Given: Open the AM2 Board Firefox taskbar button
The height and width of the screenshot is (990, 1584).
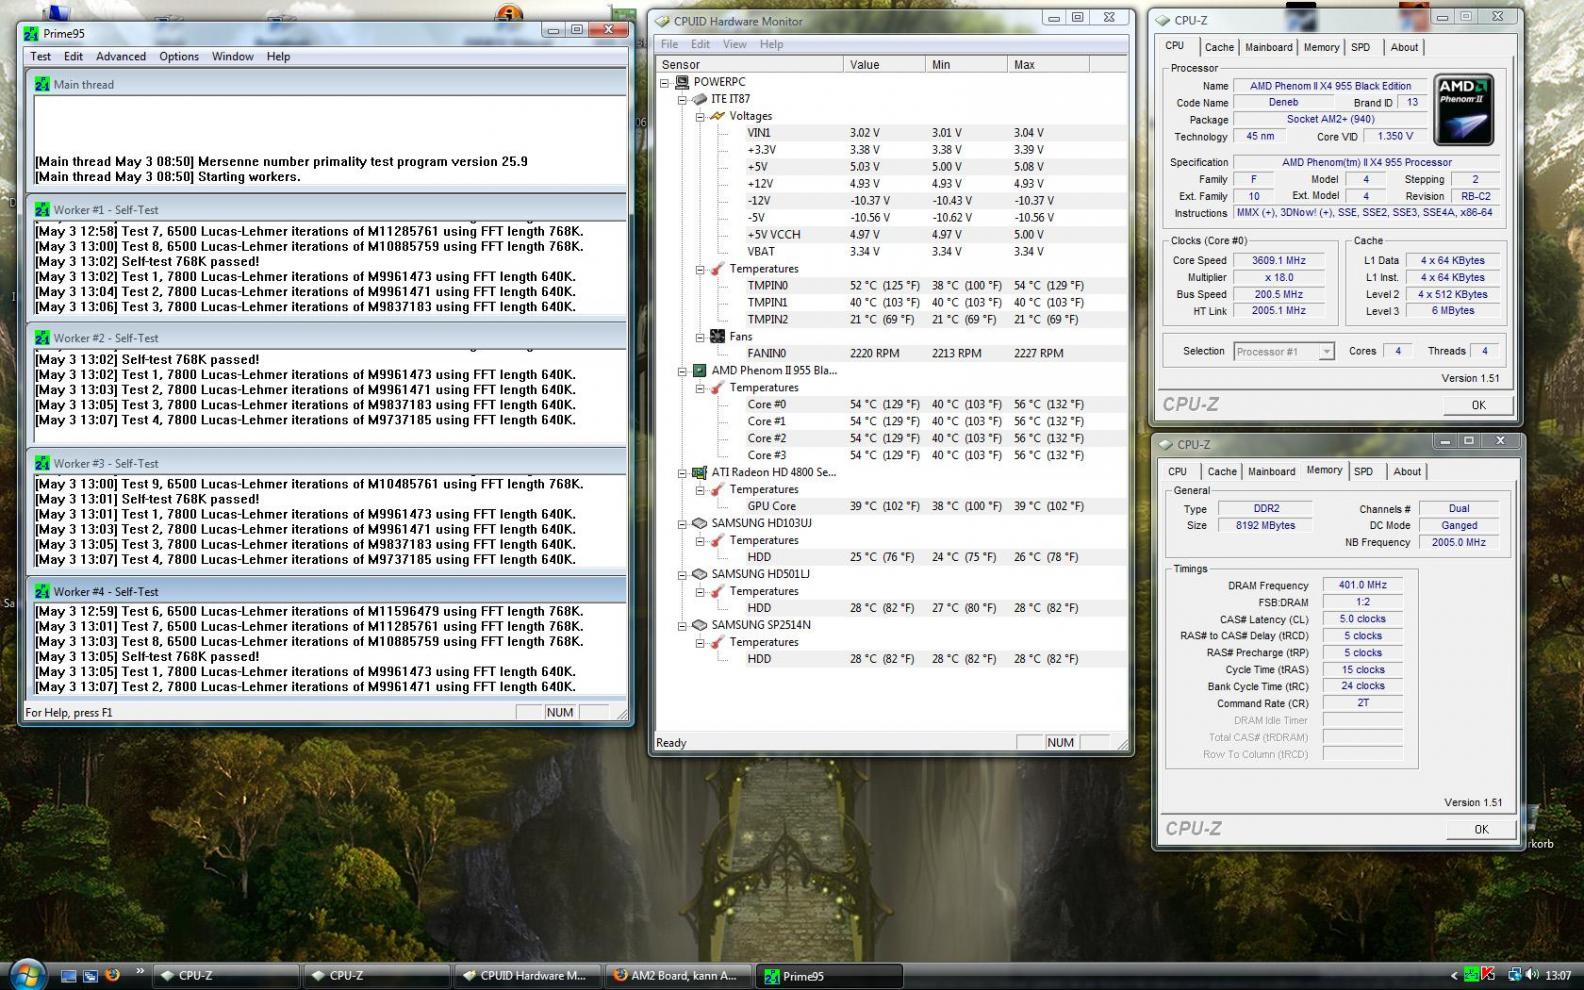Looking at the screenshot, I should (x=678, y=976).
